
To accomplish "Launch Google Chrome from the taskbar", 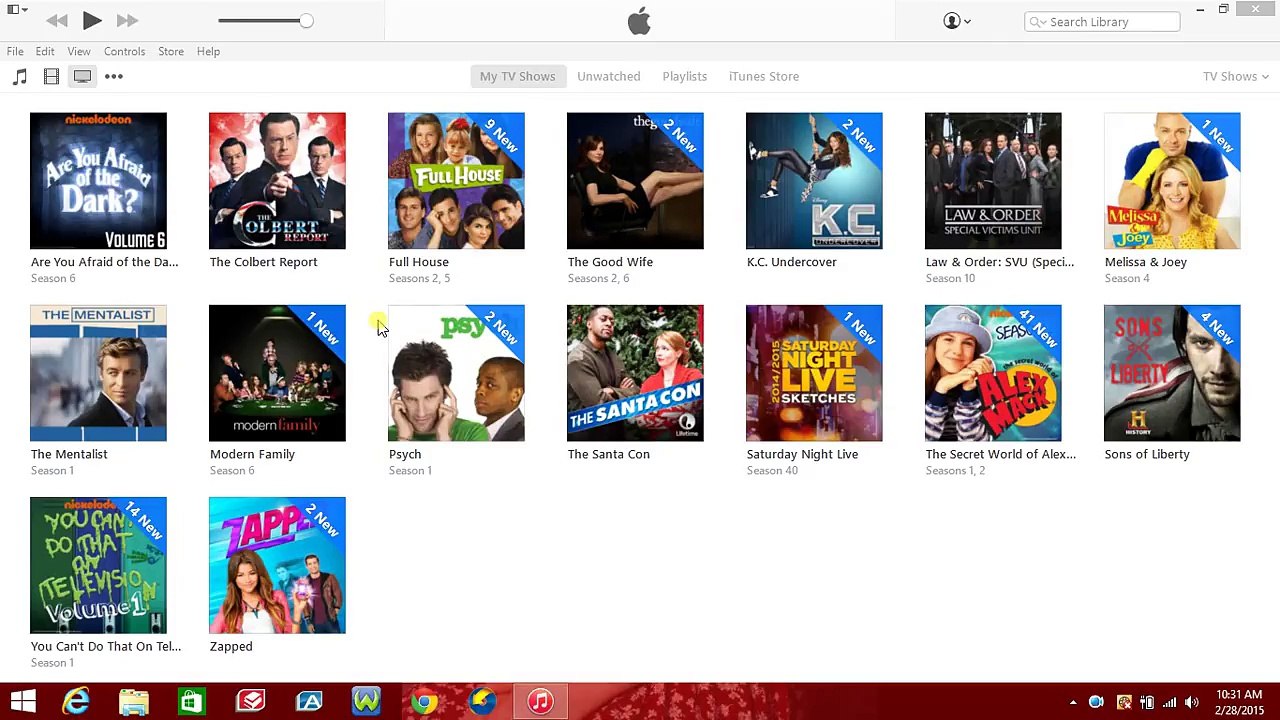I will coord(423,701).
